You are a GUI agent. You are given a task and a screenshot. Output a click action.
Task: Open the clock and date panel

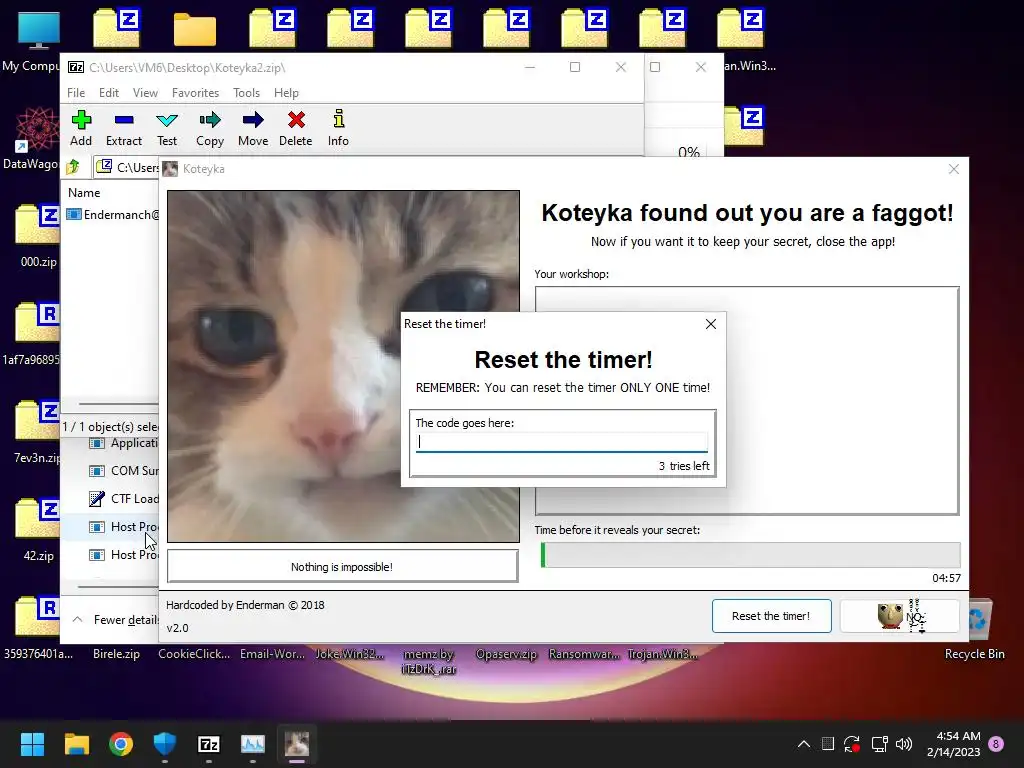coord(953,744)
